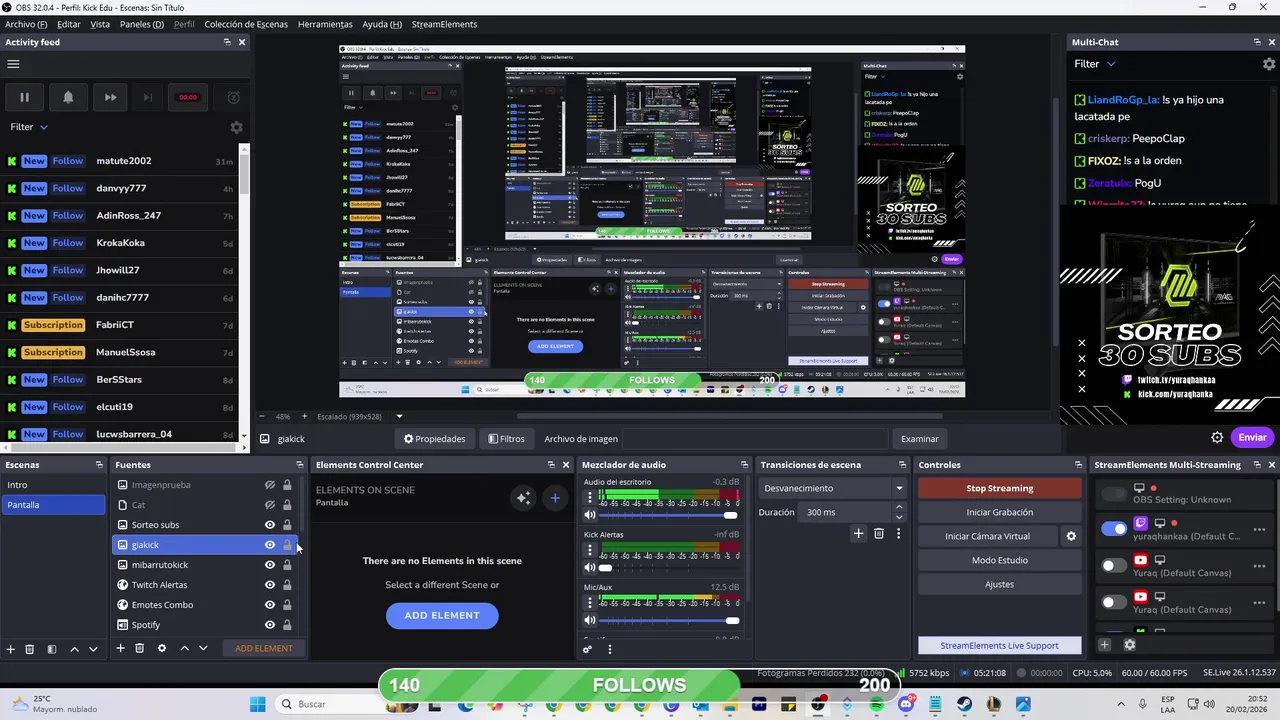Expand the Multi-Chat Filter dropdown
The height and width of the screenshot is (720, 1280).
pyautogui.click(x=1095, y=64)
